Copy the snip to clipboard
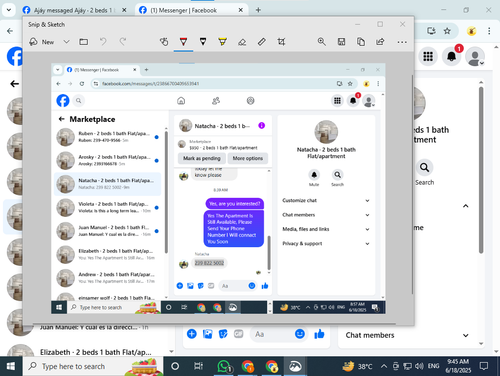500x376 pixels. point(361,42)
